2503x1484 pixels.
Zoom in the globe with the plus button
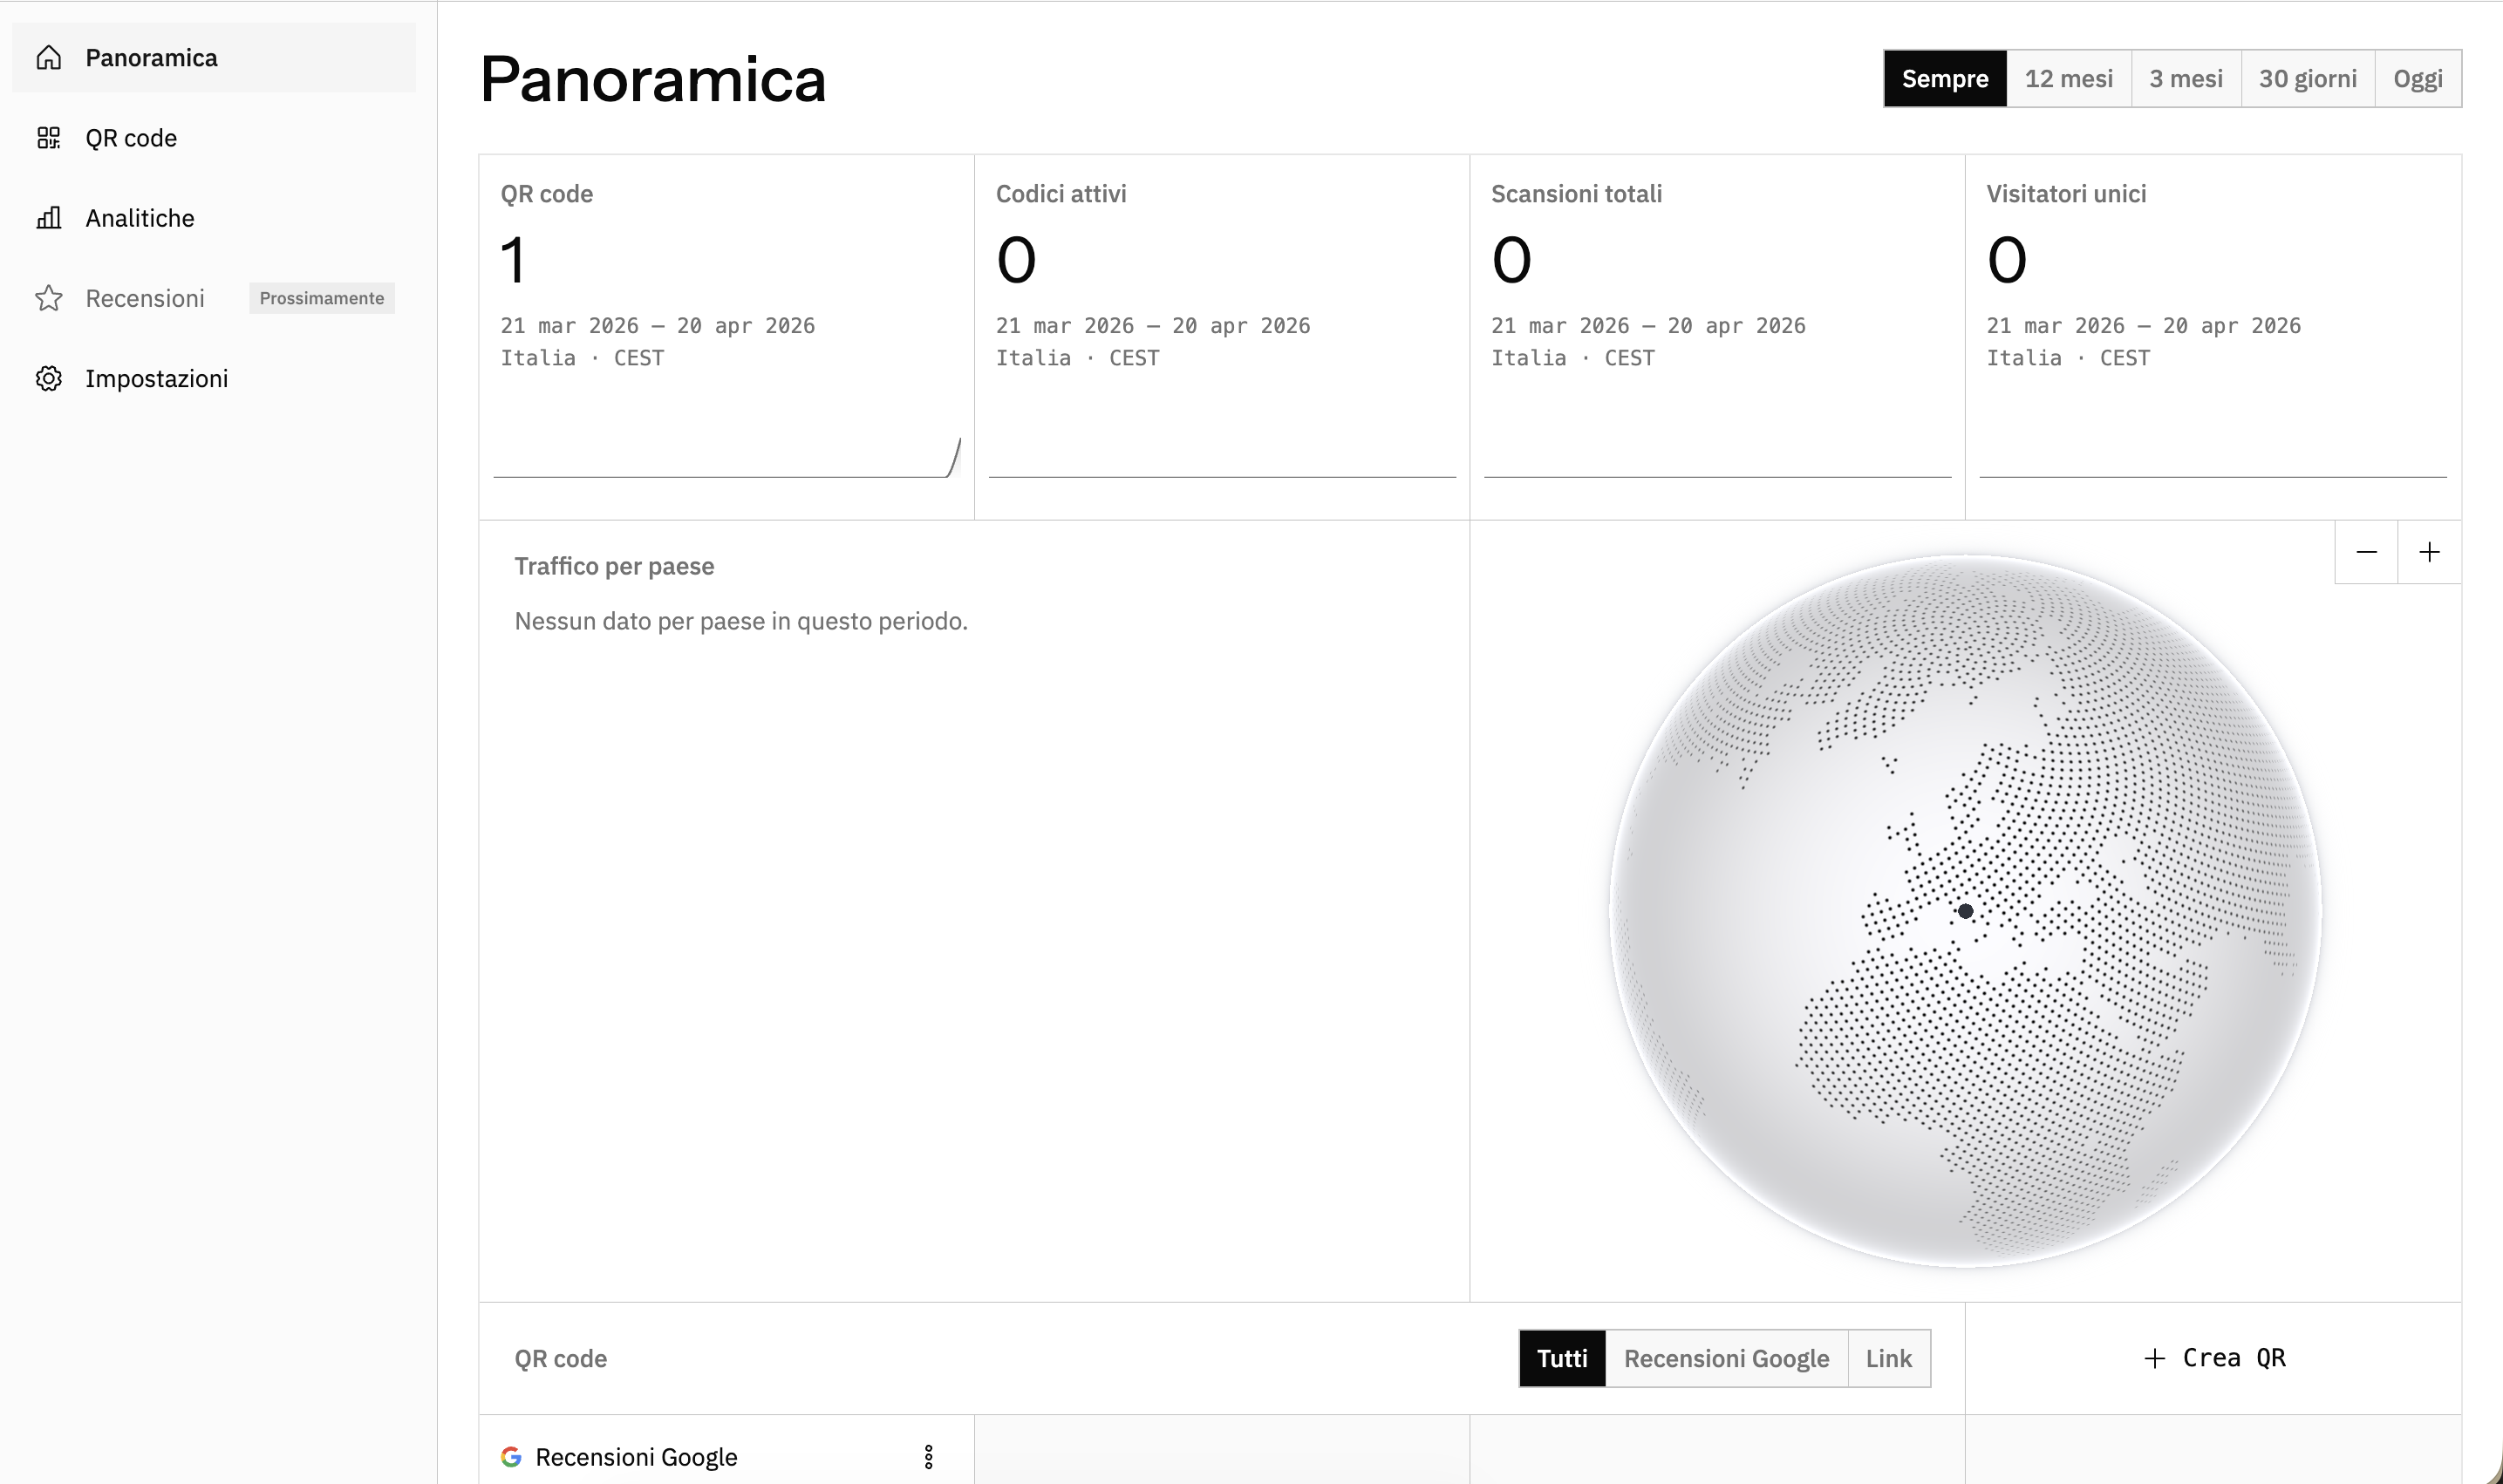click(x=2429, y=552)
